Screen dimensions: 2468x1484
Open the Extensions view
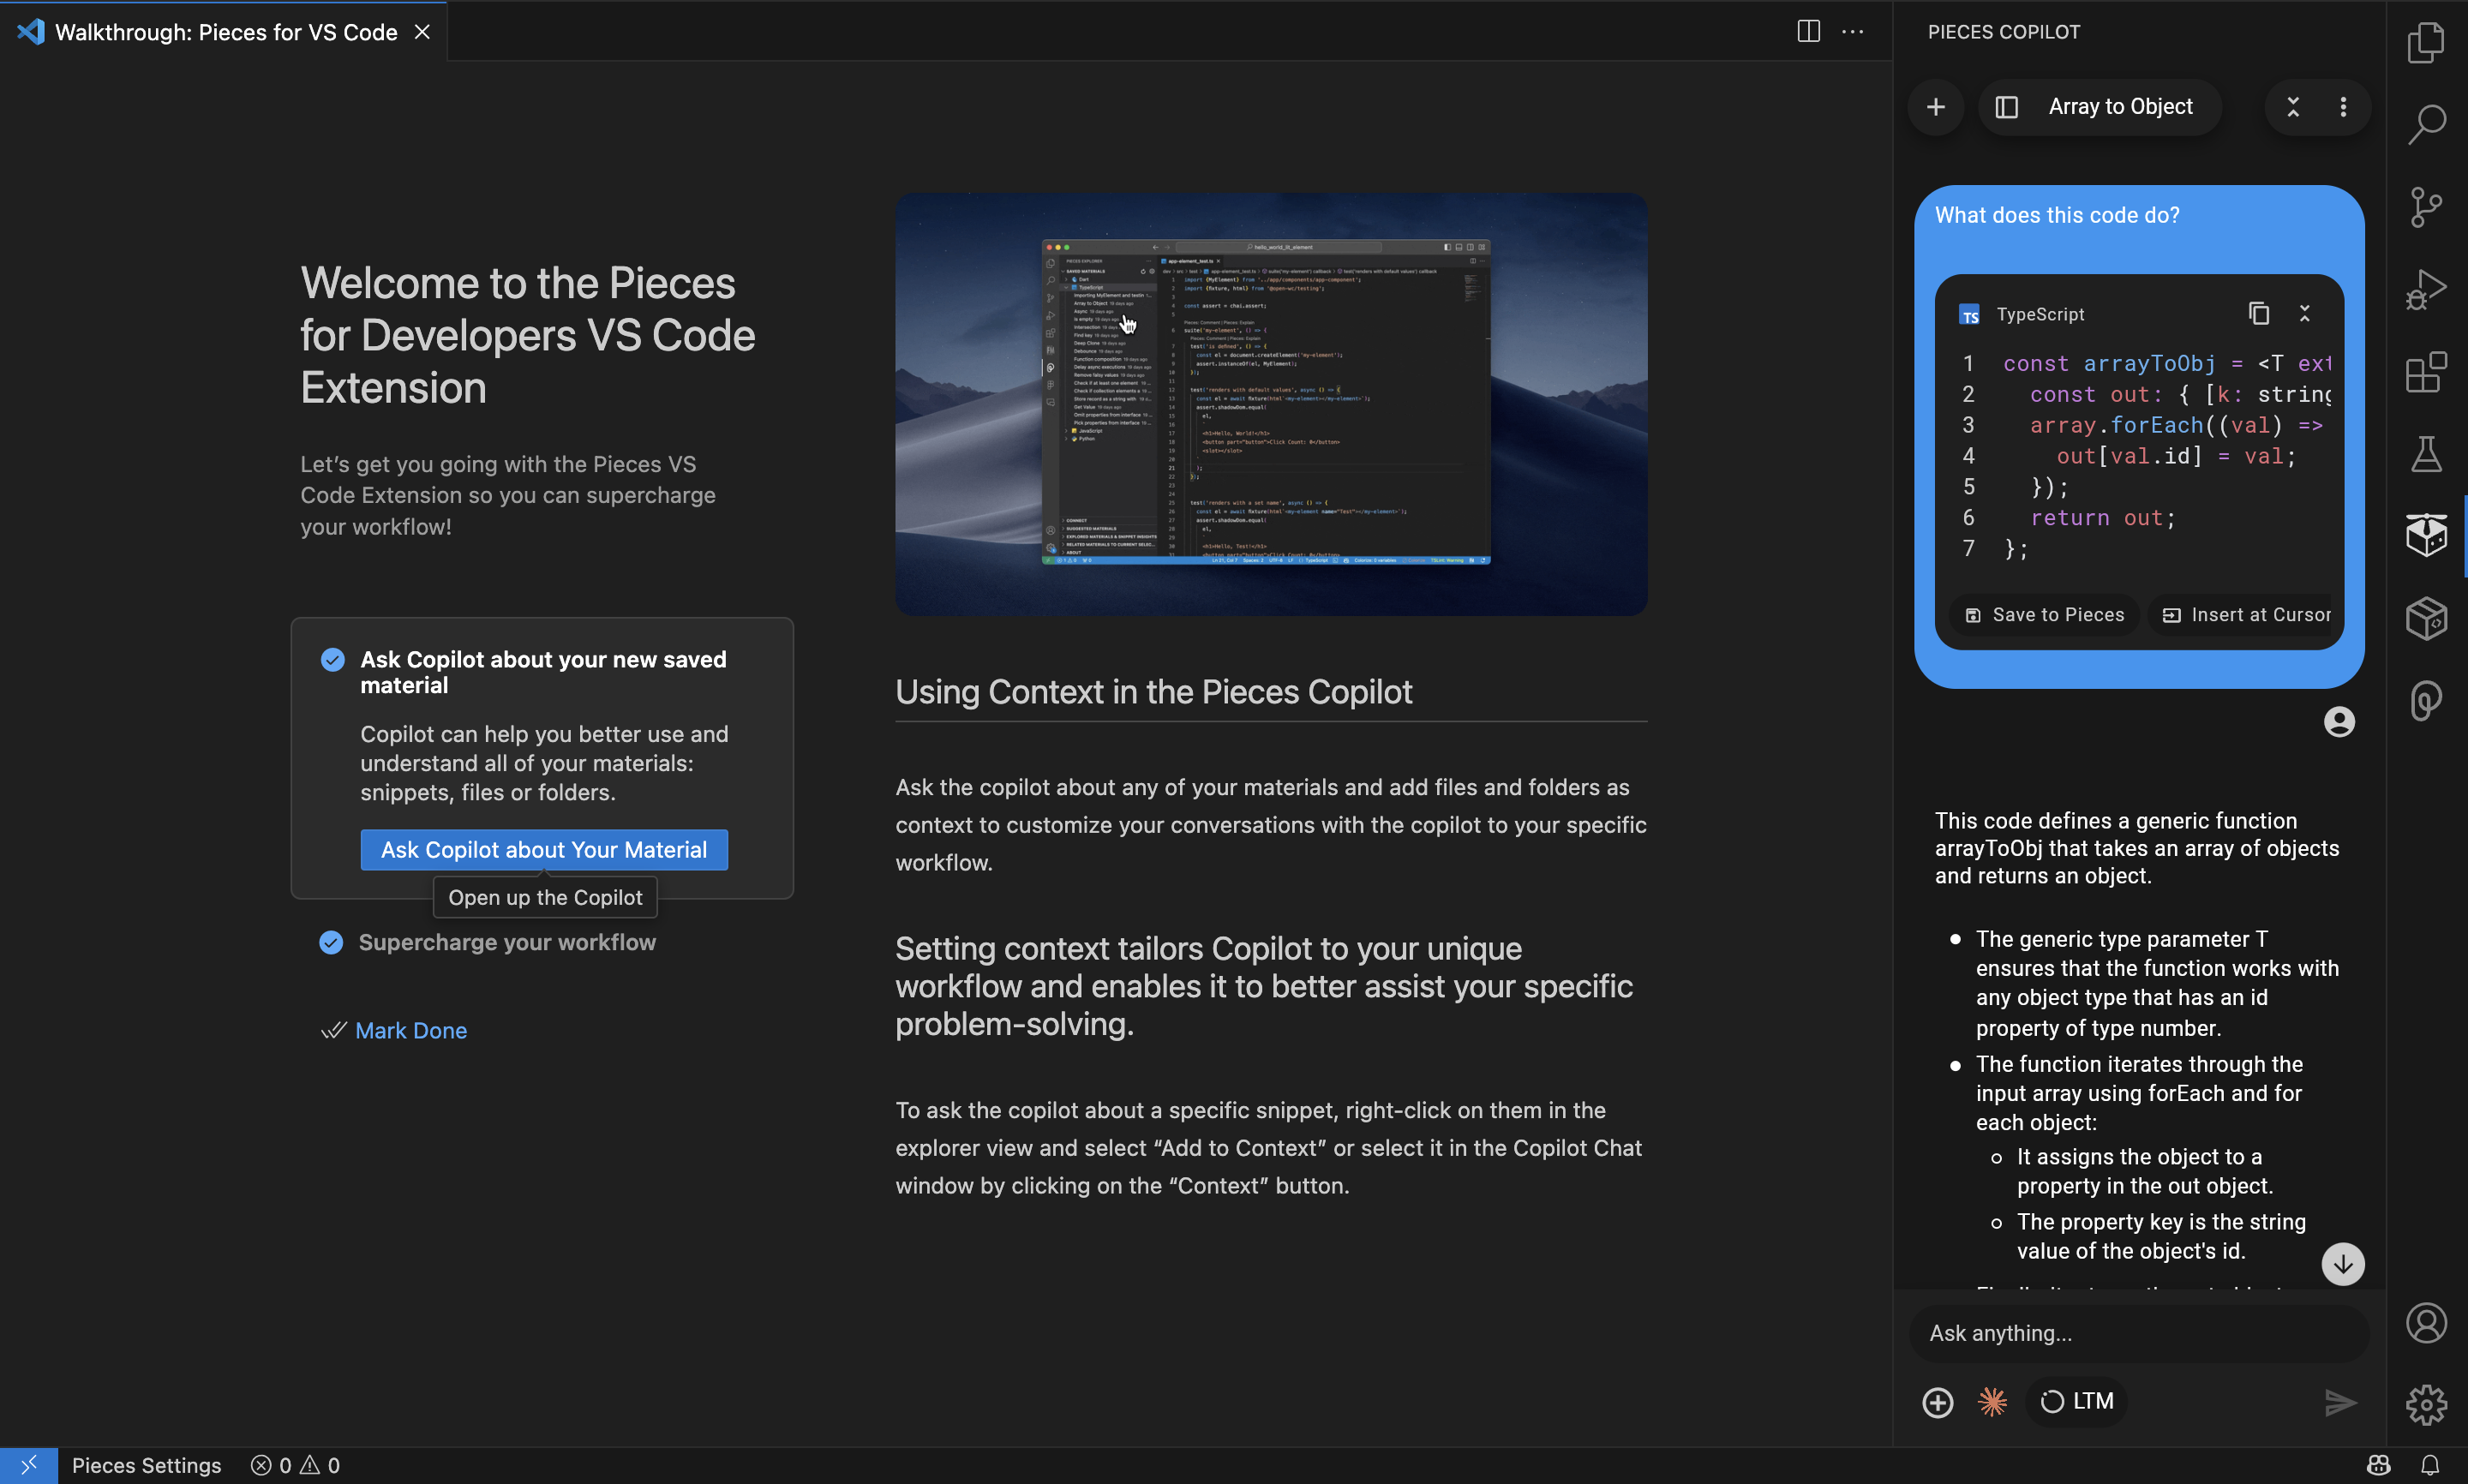[2426, 372]
